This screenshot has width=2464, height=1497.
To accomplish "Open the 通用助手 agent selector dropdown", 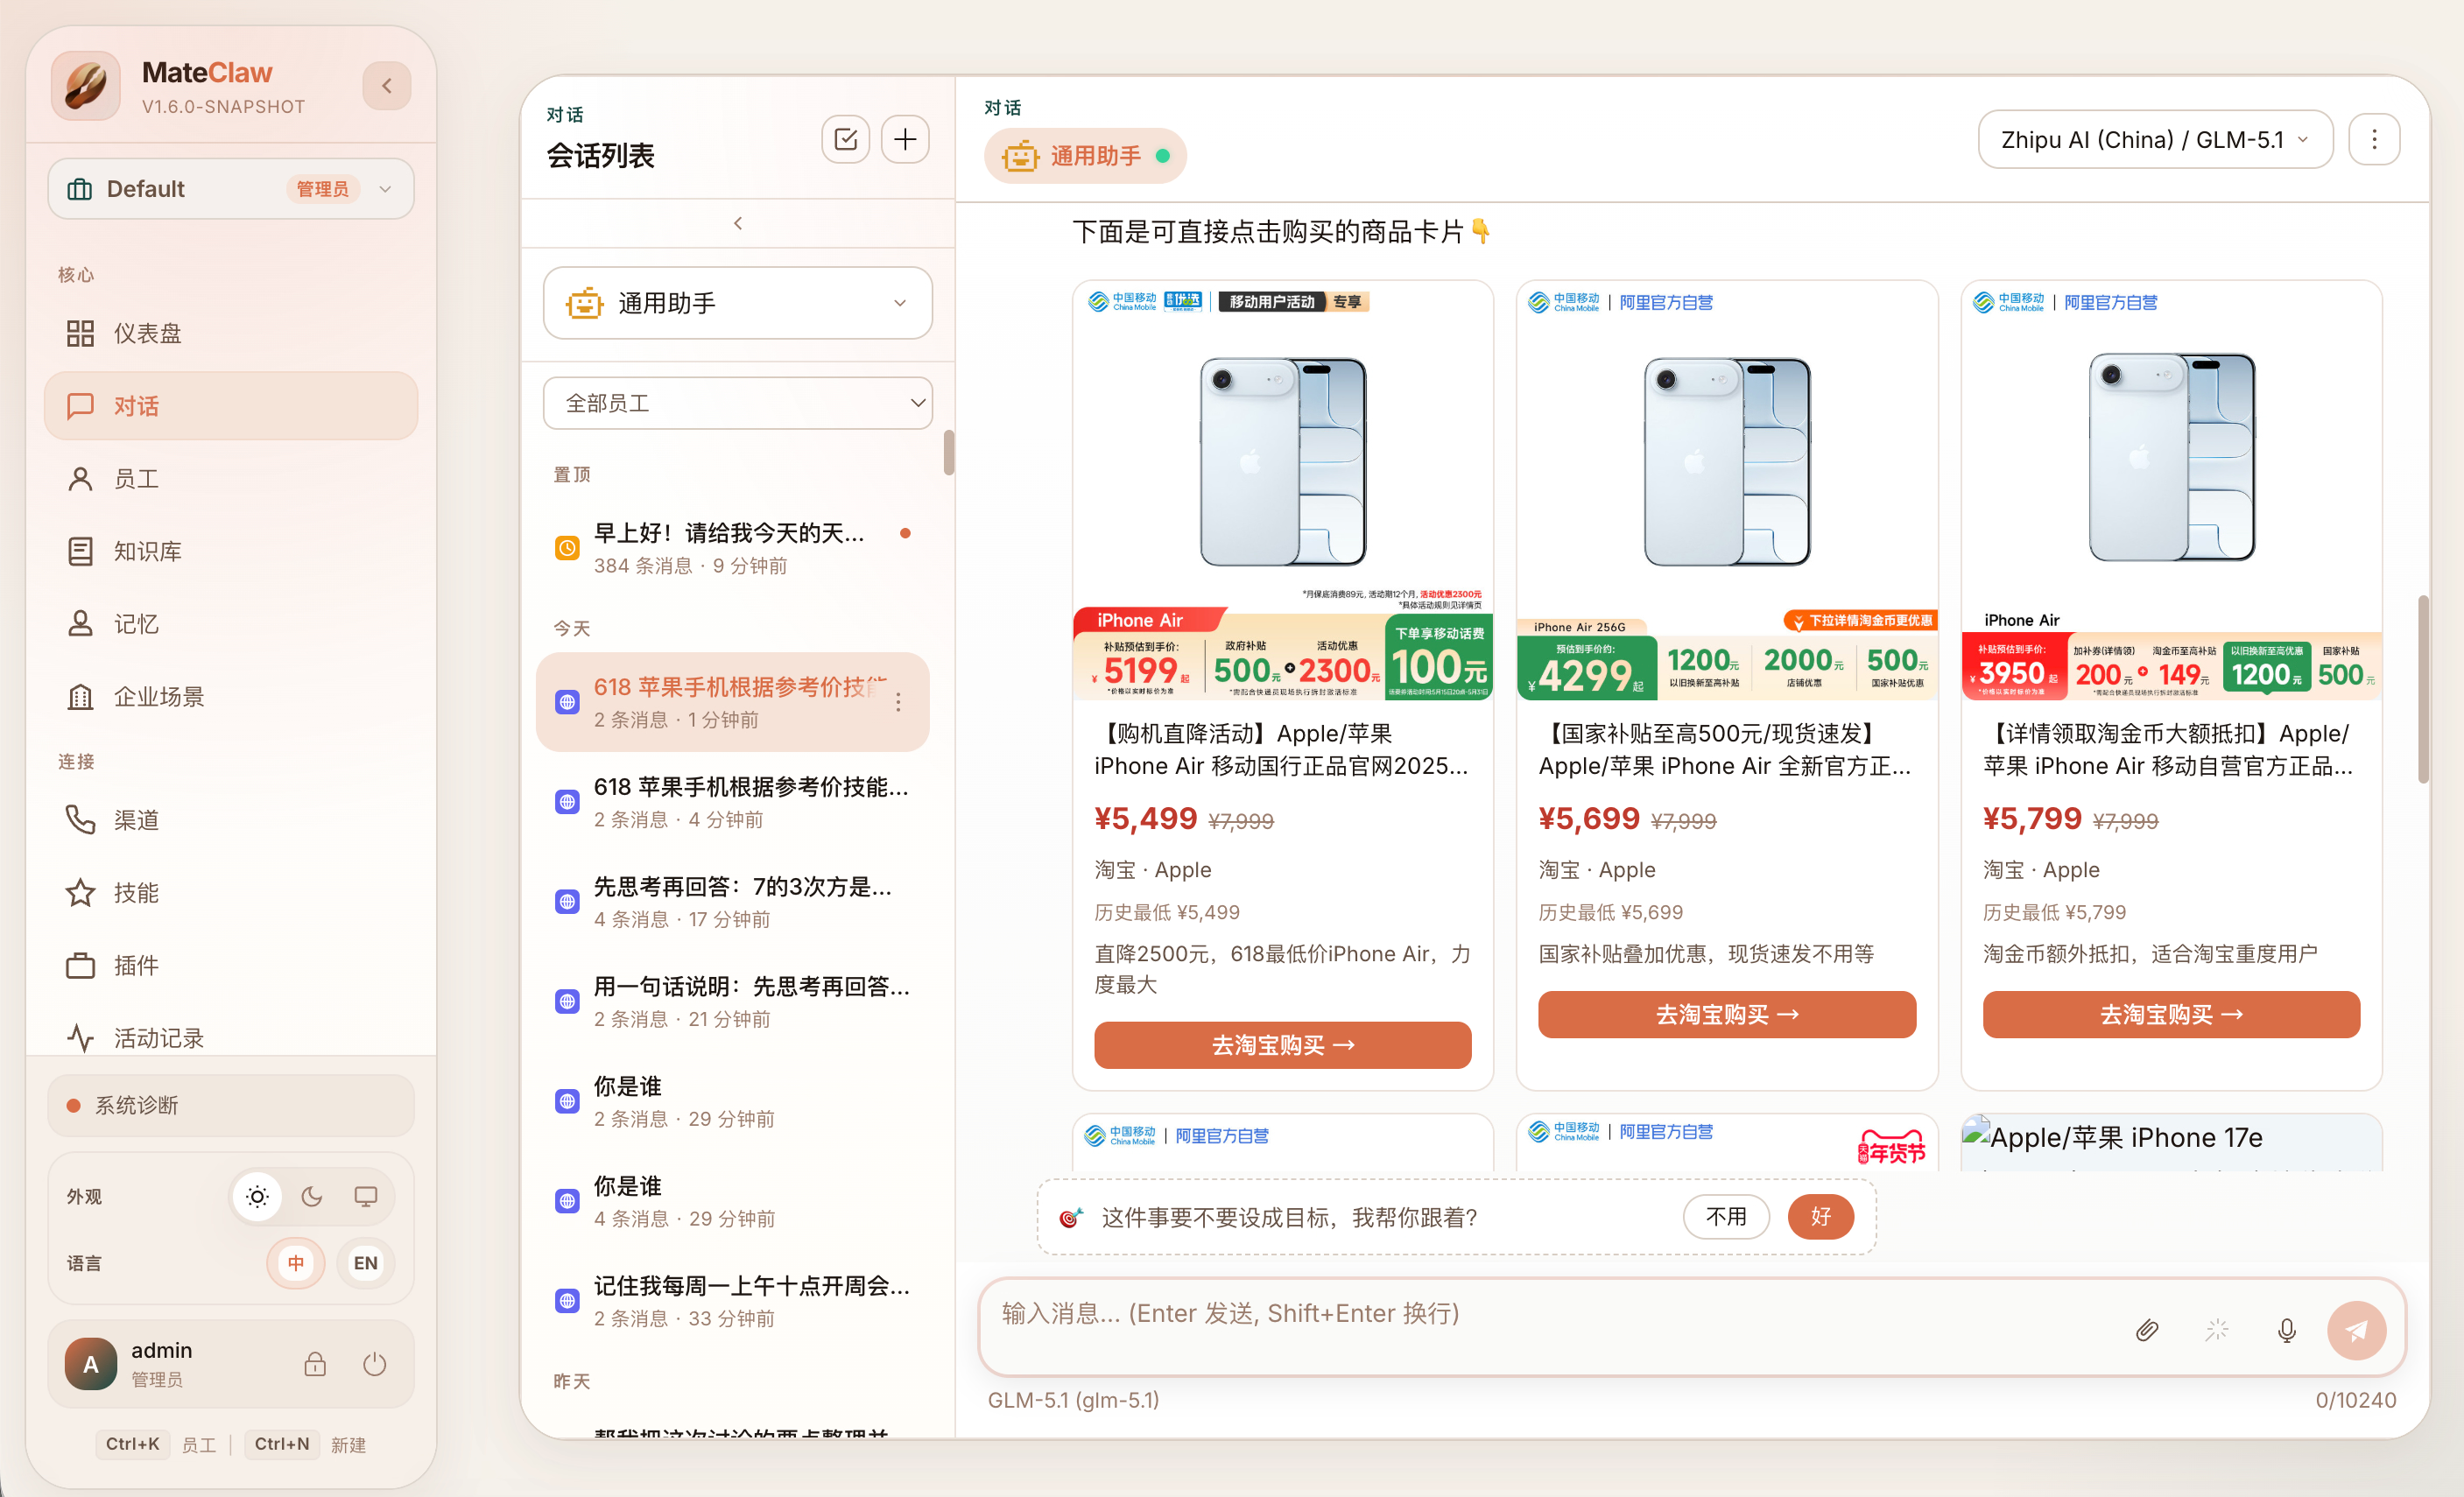I will coord(738,303).
